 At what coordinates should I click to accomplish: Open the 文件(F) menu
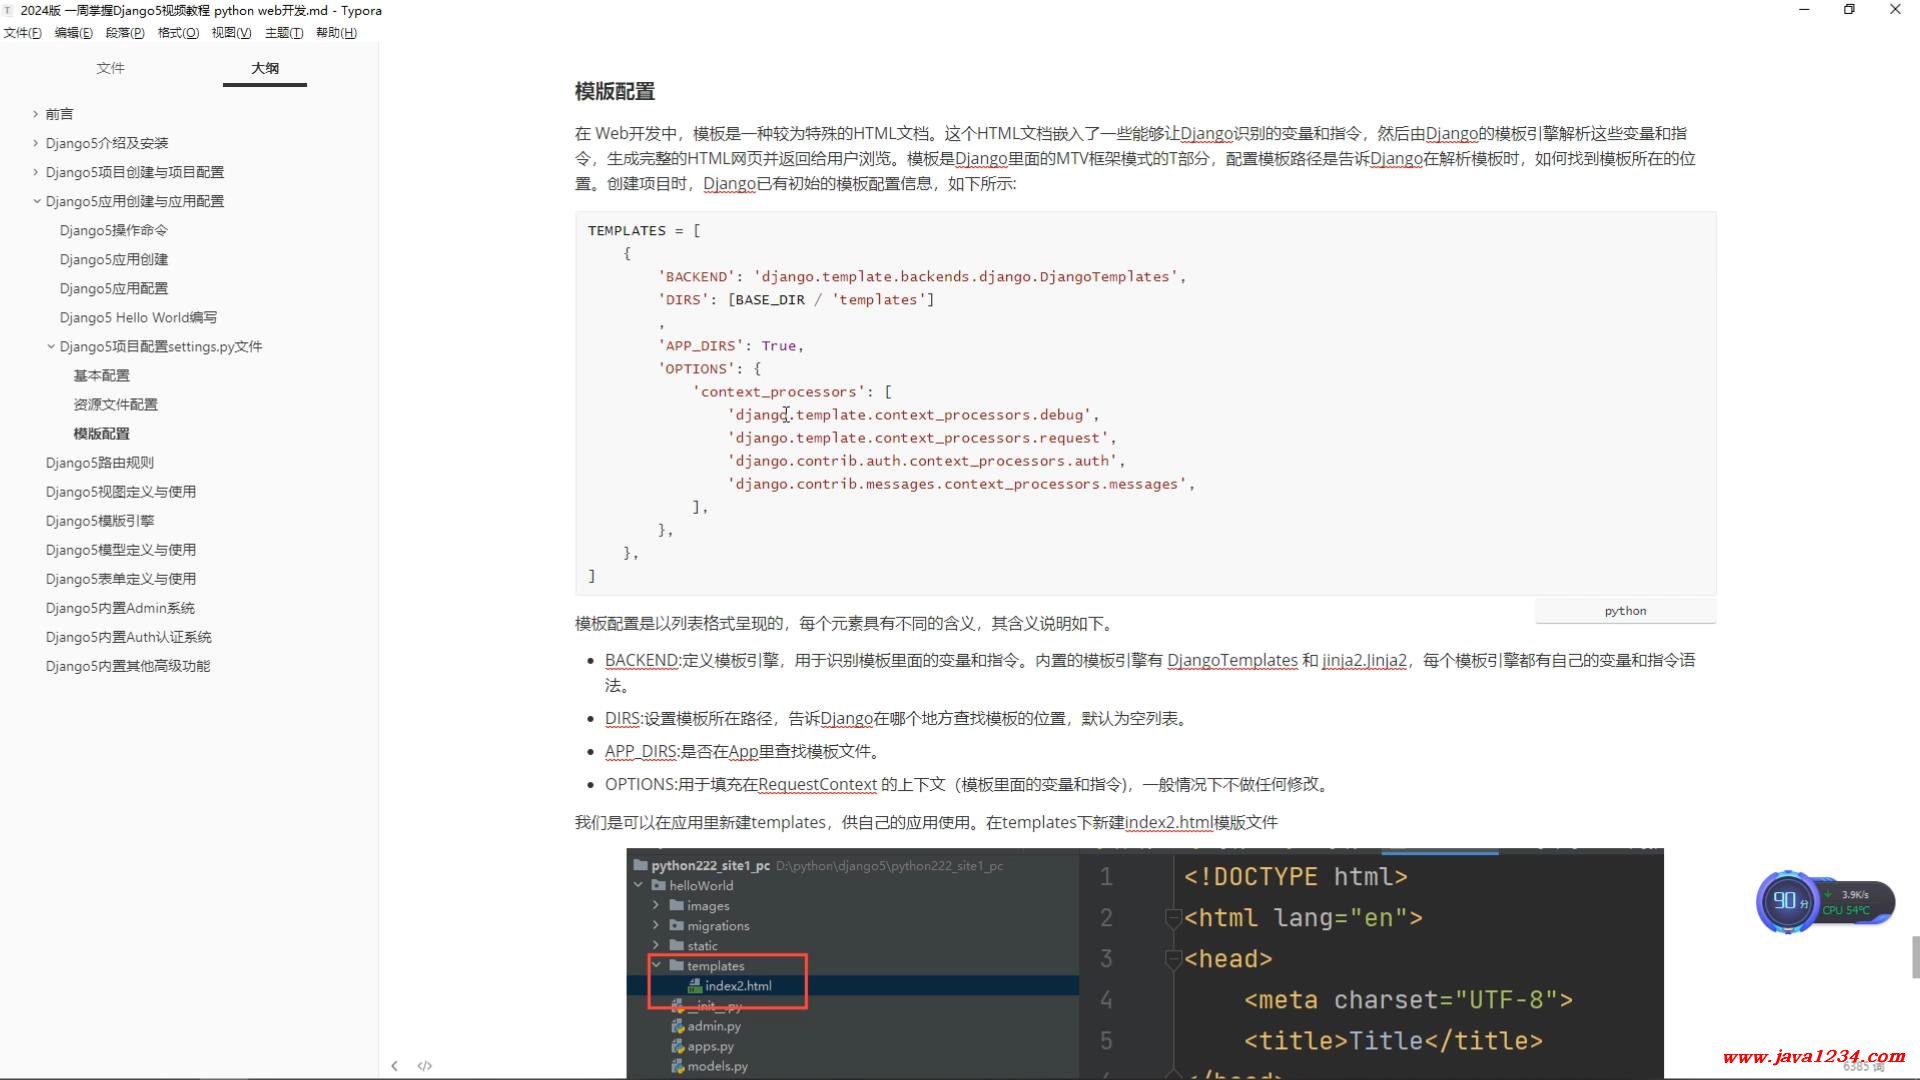click(x=22, y=33)
